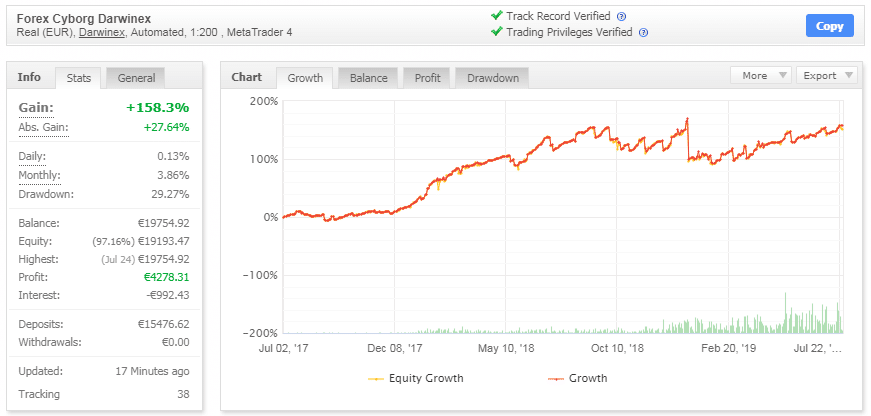Expand the Export dropdown

[826, 75]
